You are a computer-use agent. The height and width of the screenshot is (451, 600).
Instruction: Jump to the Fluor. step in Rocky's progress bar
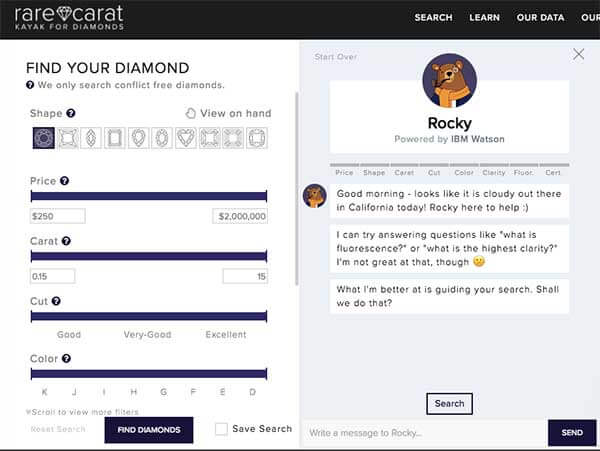[523, 170]
